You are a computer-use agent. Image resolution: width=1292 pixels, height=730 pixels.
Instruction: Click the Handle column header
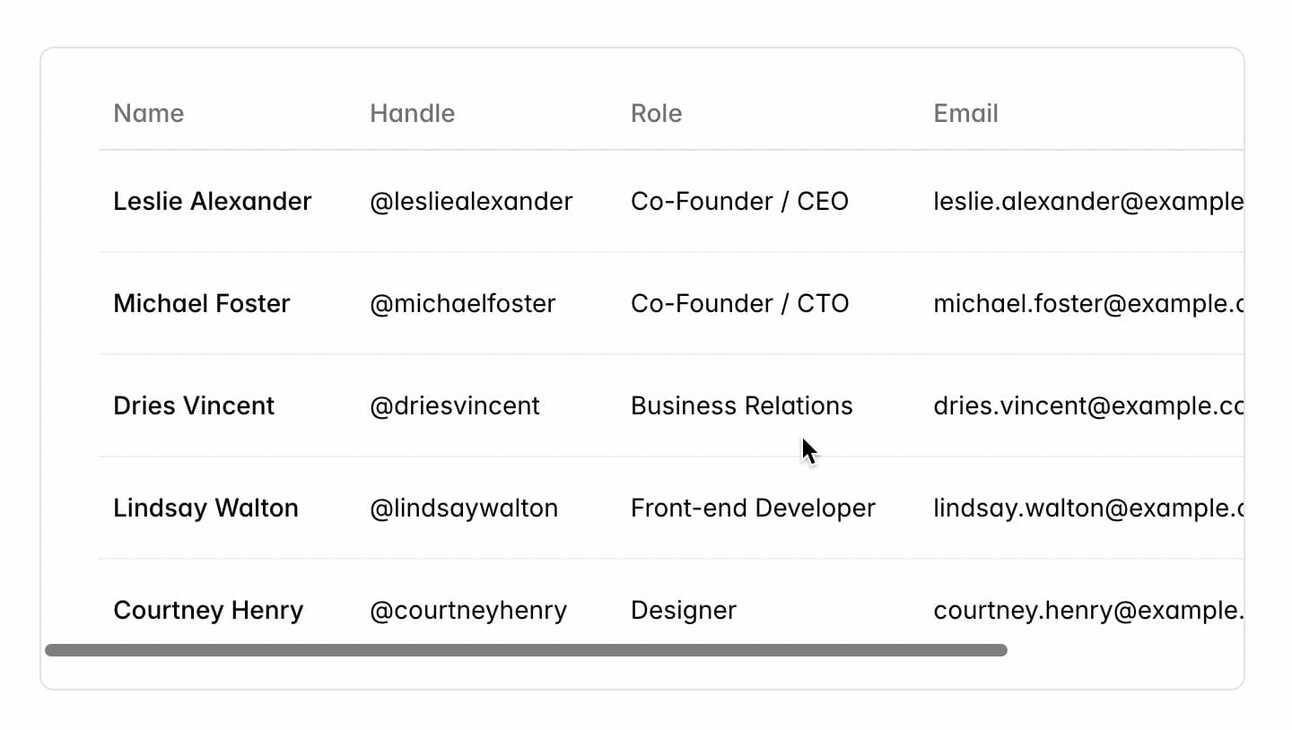click(412, 113)
